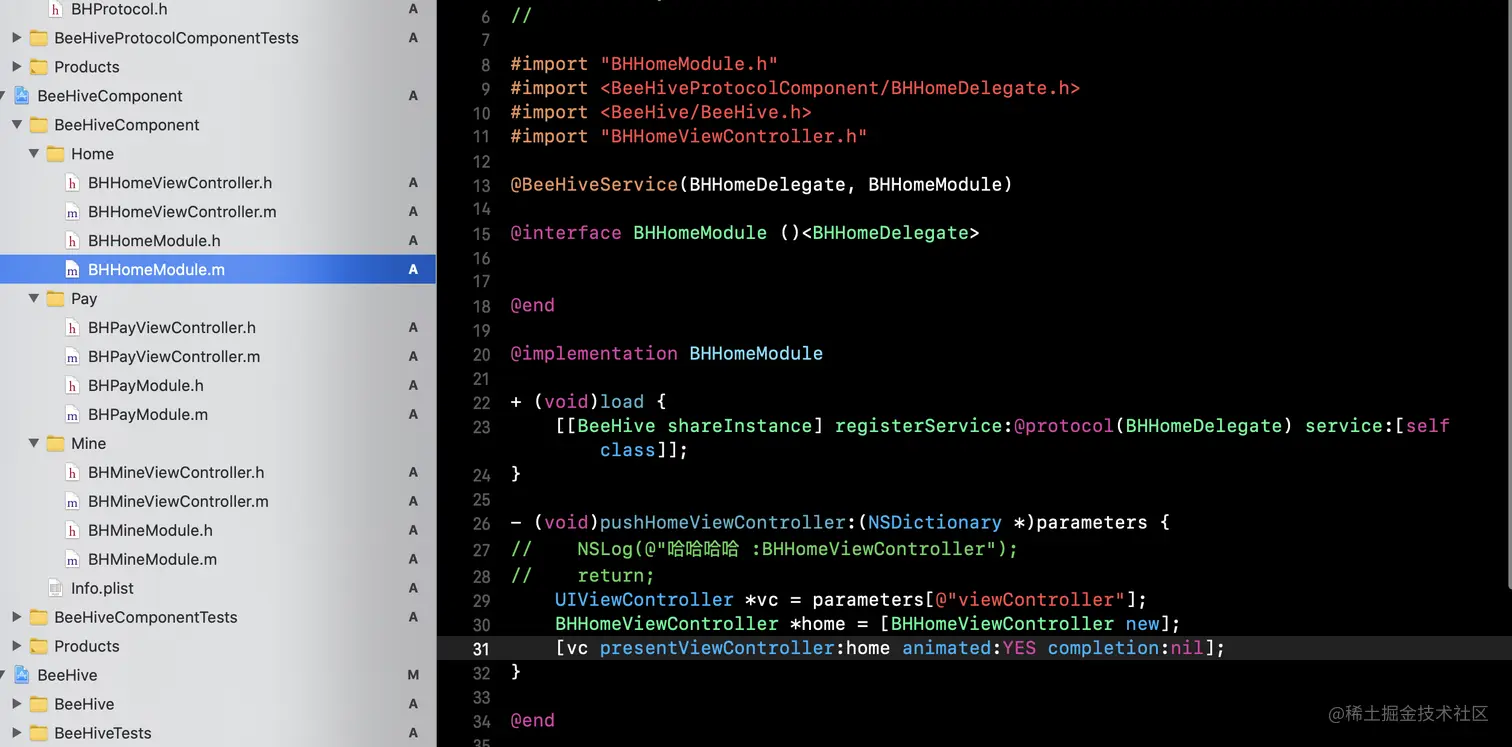This screenshot has width=1512, height=747.
Task: Collapse the Home folder
Action: click(x=33, y=154)
